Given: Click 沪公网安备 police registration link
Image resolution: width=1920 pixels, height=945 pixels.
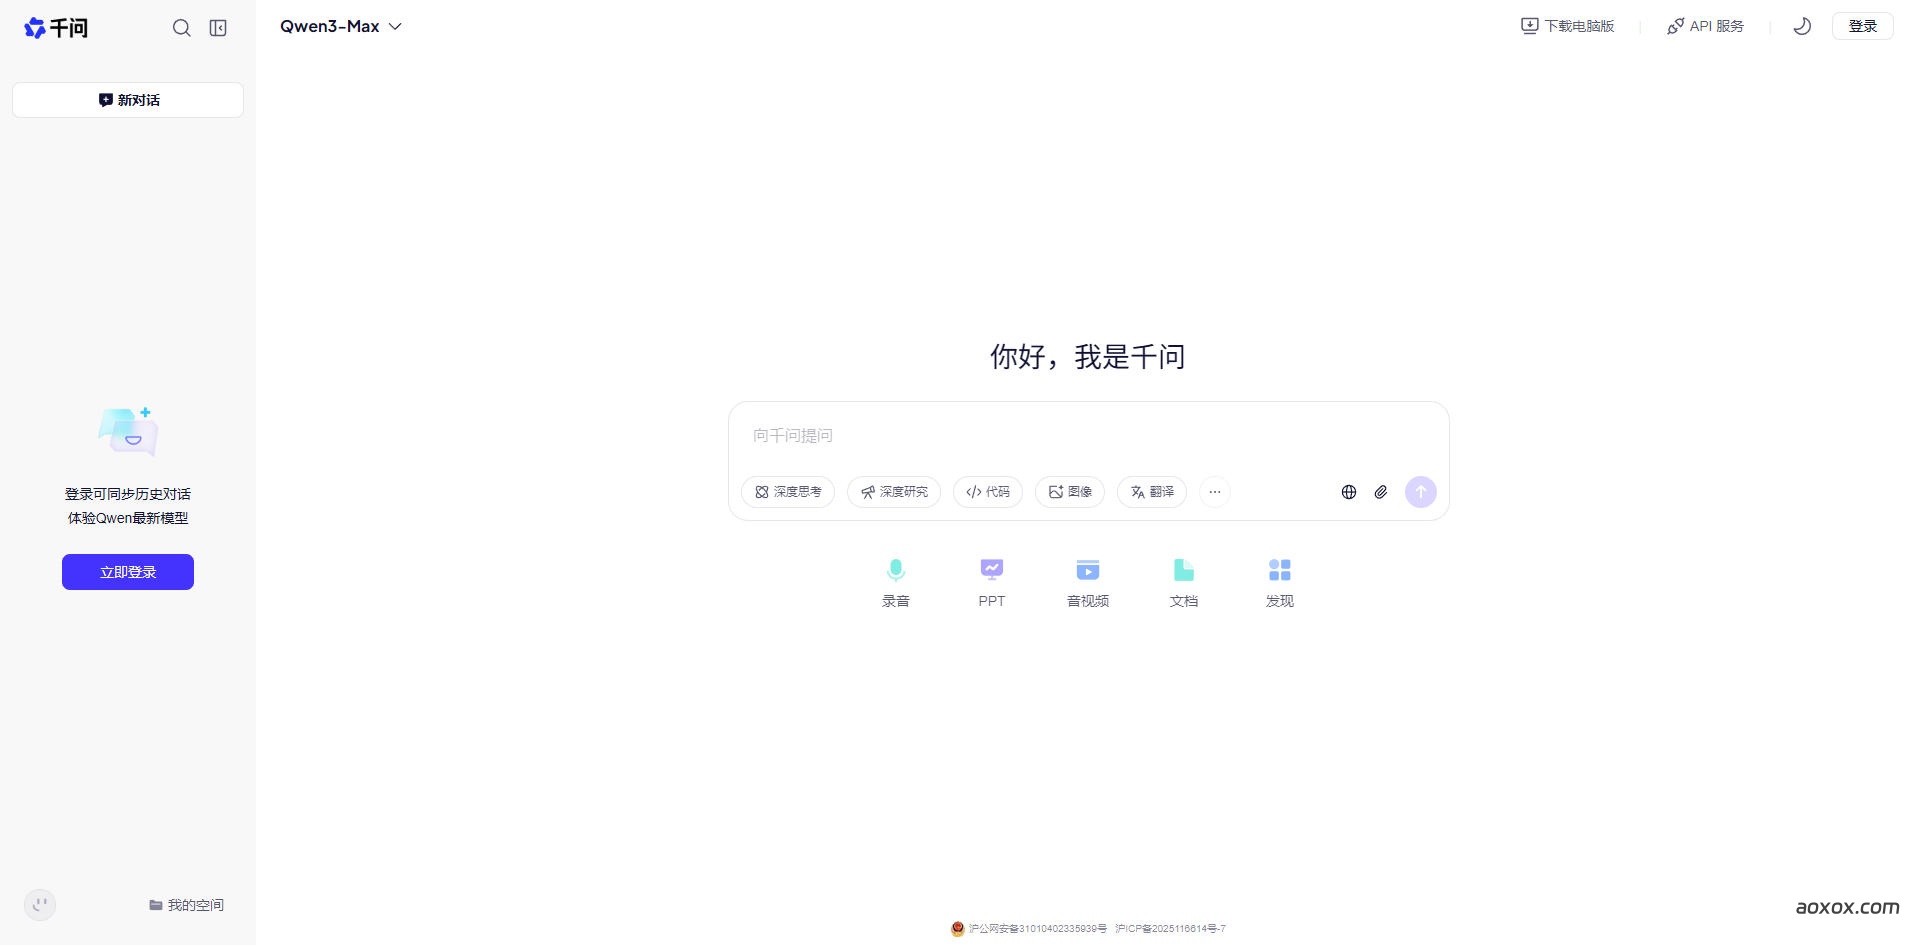Looking at the screenshot, I should click(x=1029, y=929).
